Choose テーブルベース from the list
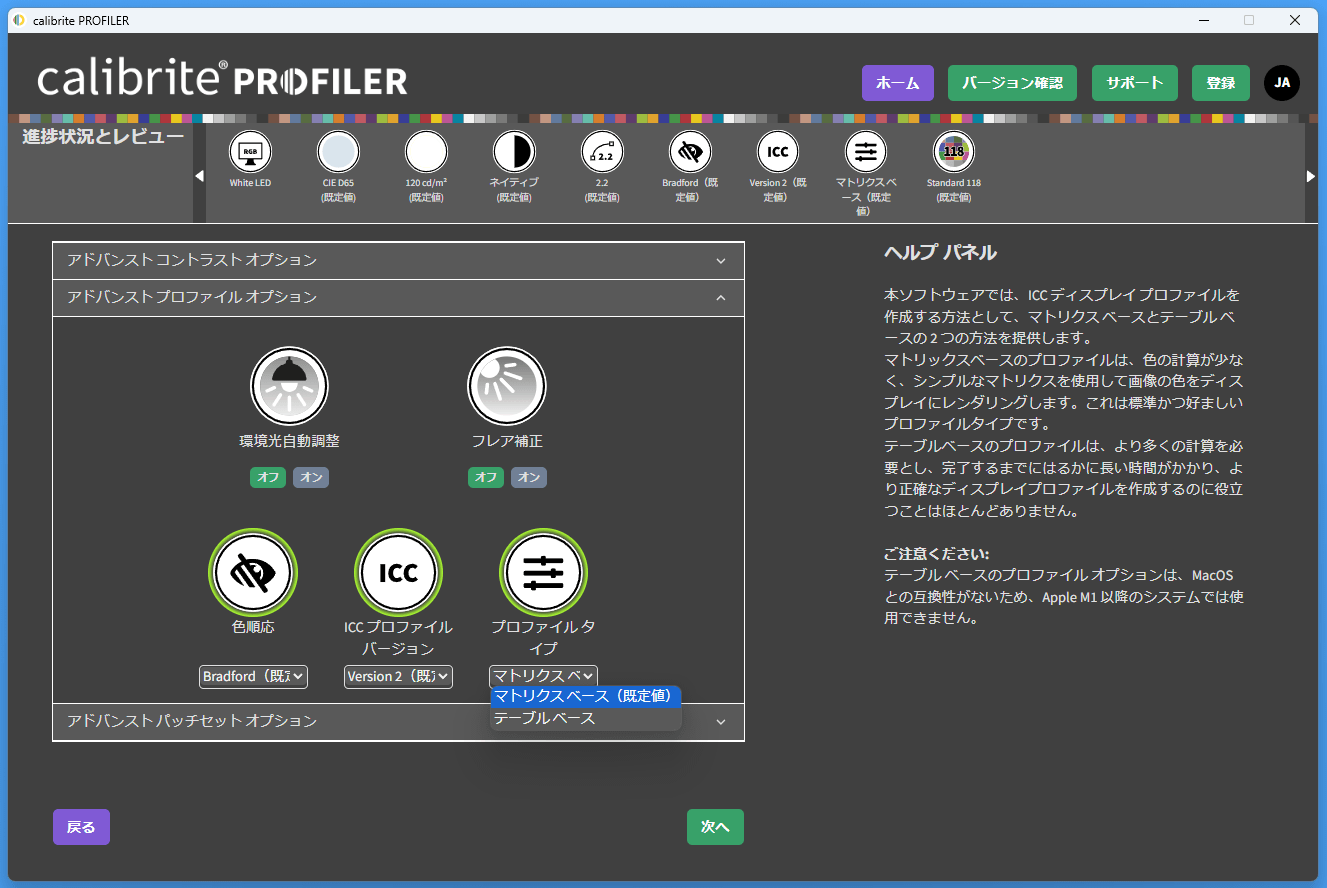The height and width of the screenshot is (888, 1327). pos(586,718)
